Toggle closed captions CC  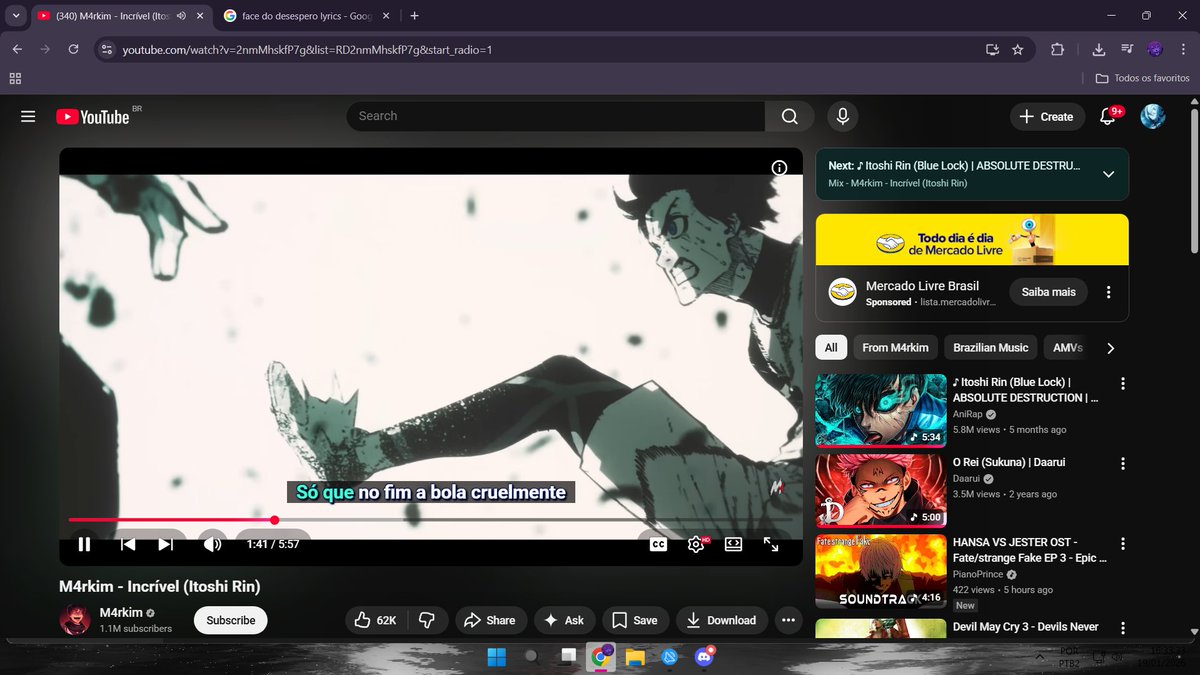pos(658,544)
